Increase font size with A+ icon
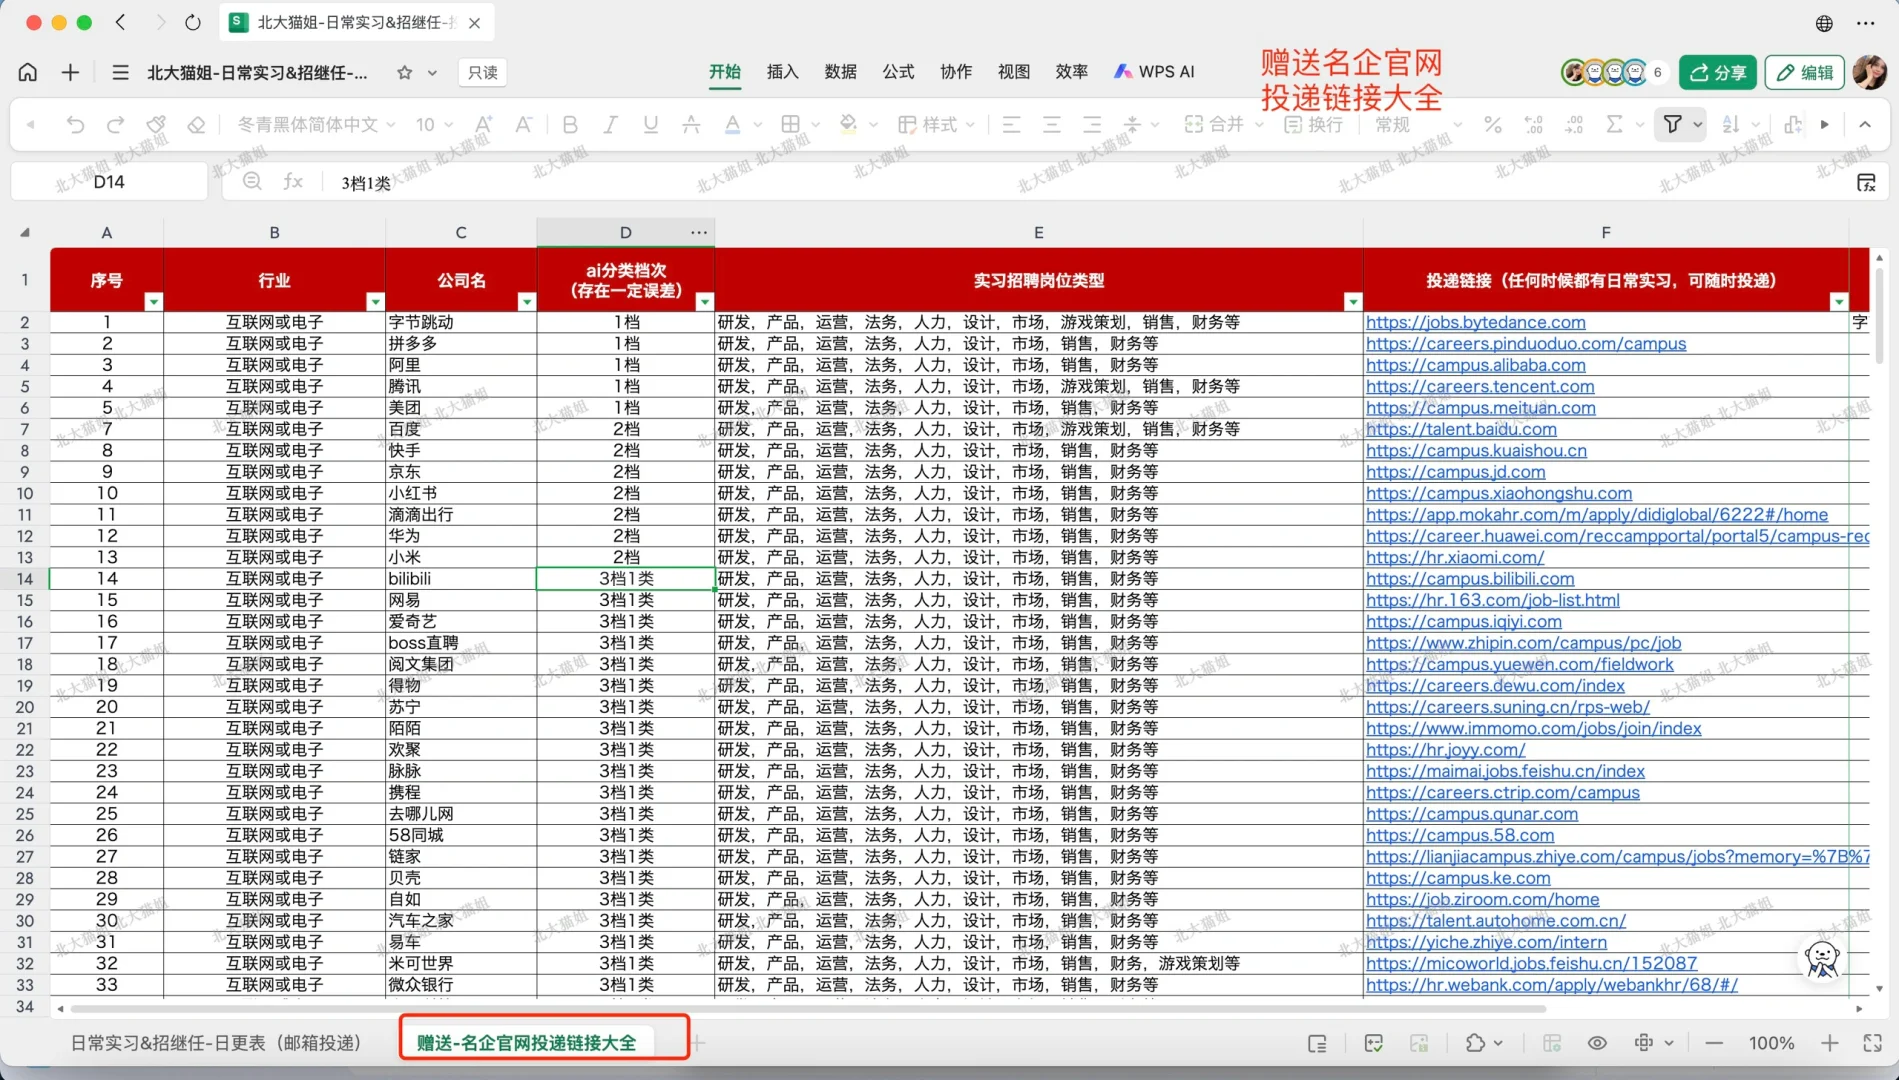Image resolution: width=1899 pixels, height=1080 pixels. pos(484,124)
